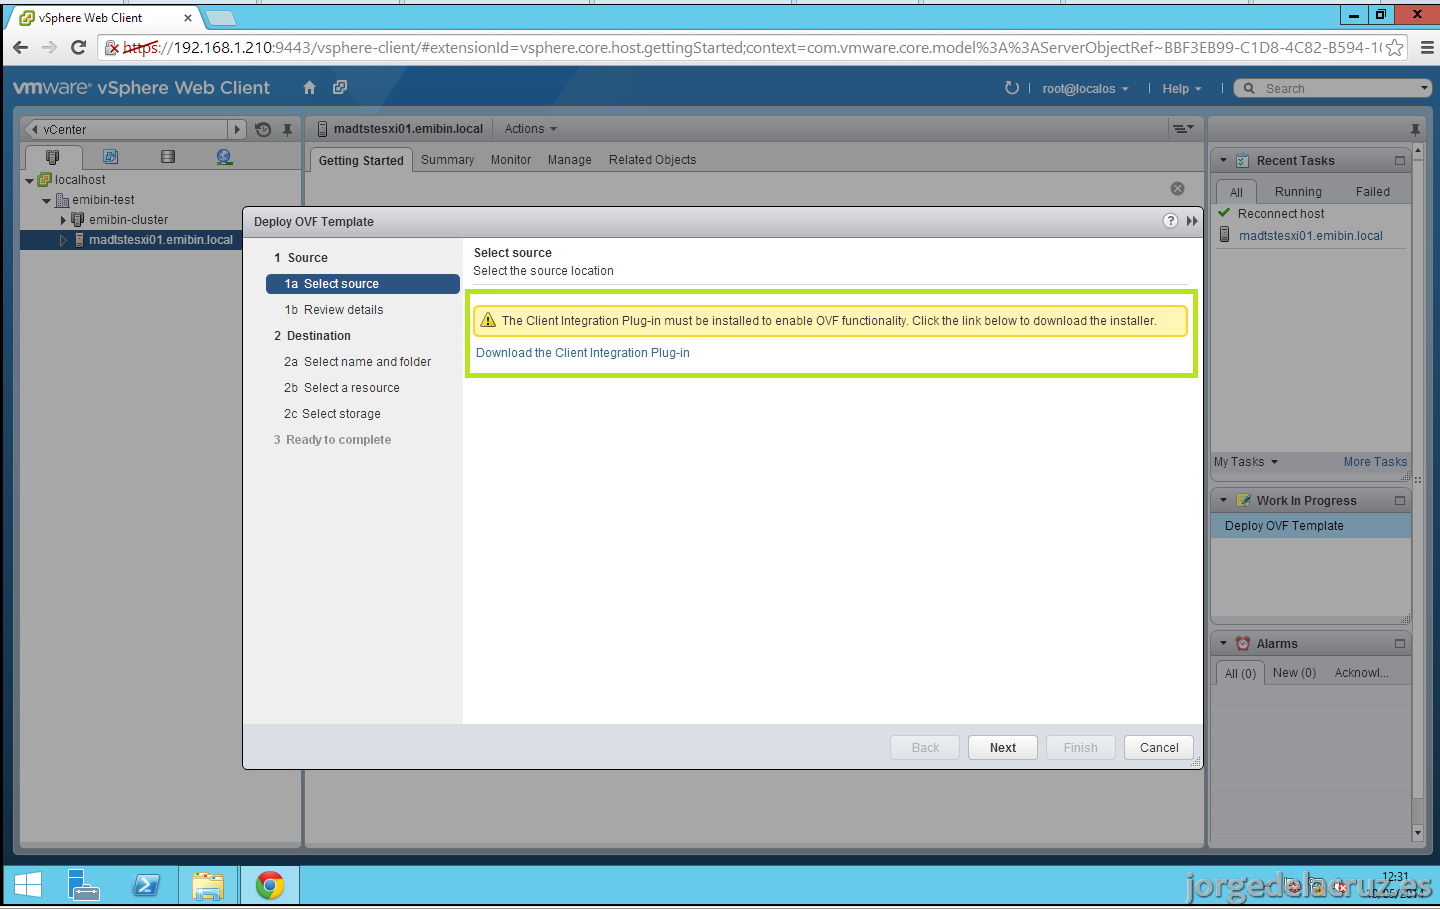Collapse the localhost tree node
Viewport: 1440px width, 910px height.
[29, 181]
